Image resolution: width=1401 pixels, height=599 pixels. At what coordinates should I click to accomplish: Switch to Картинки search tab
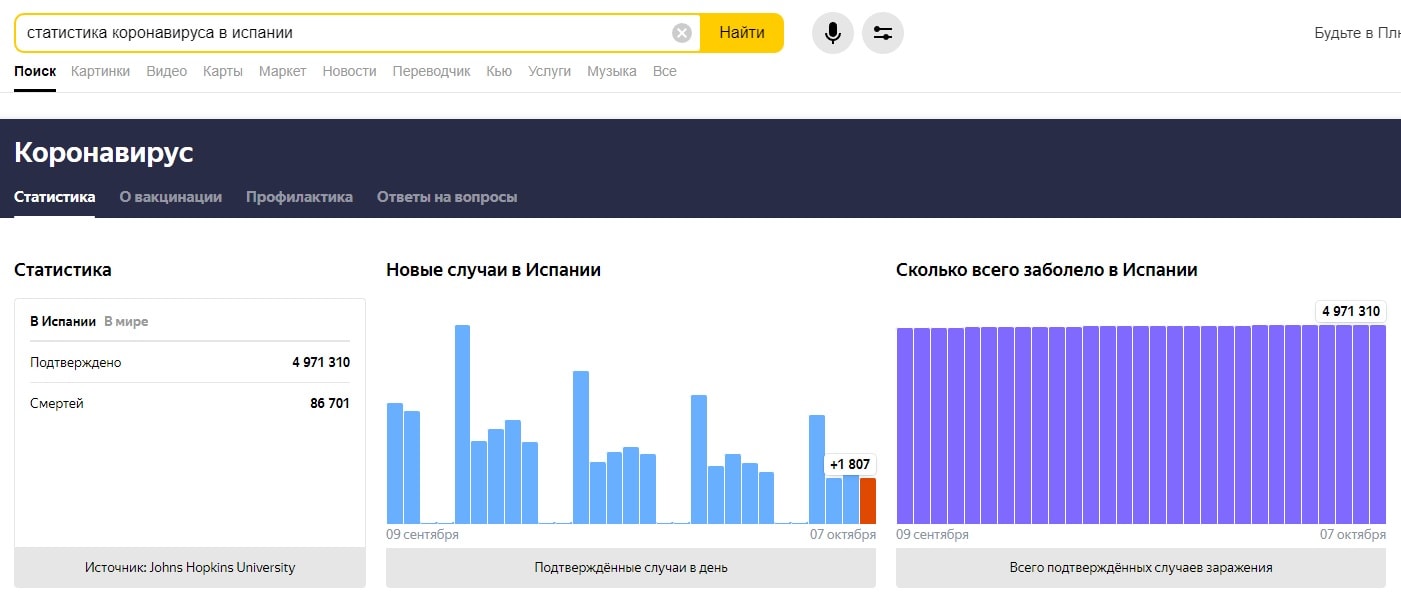(100, 71)
